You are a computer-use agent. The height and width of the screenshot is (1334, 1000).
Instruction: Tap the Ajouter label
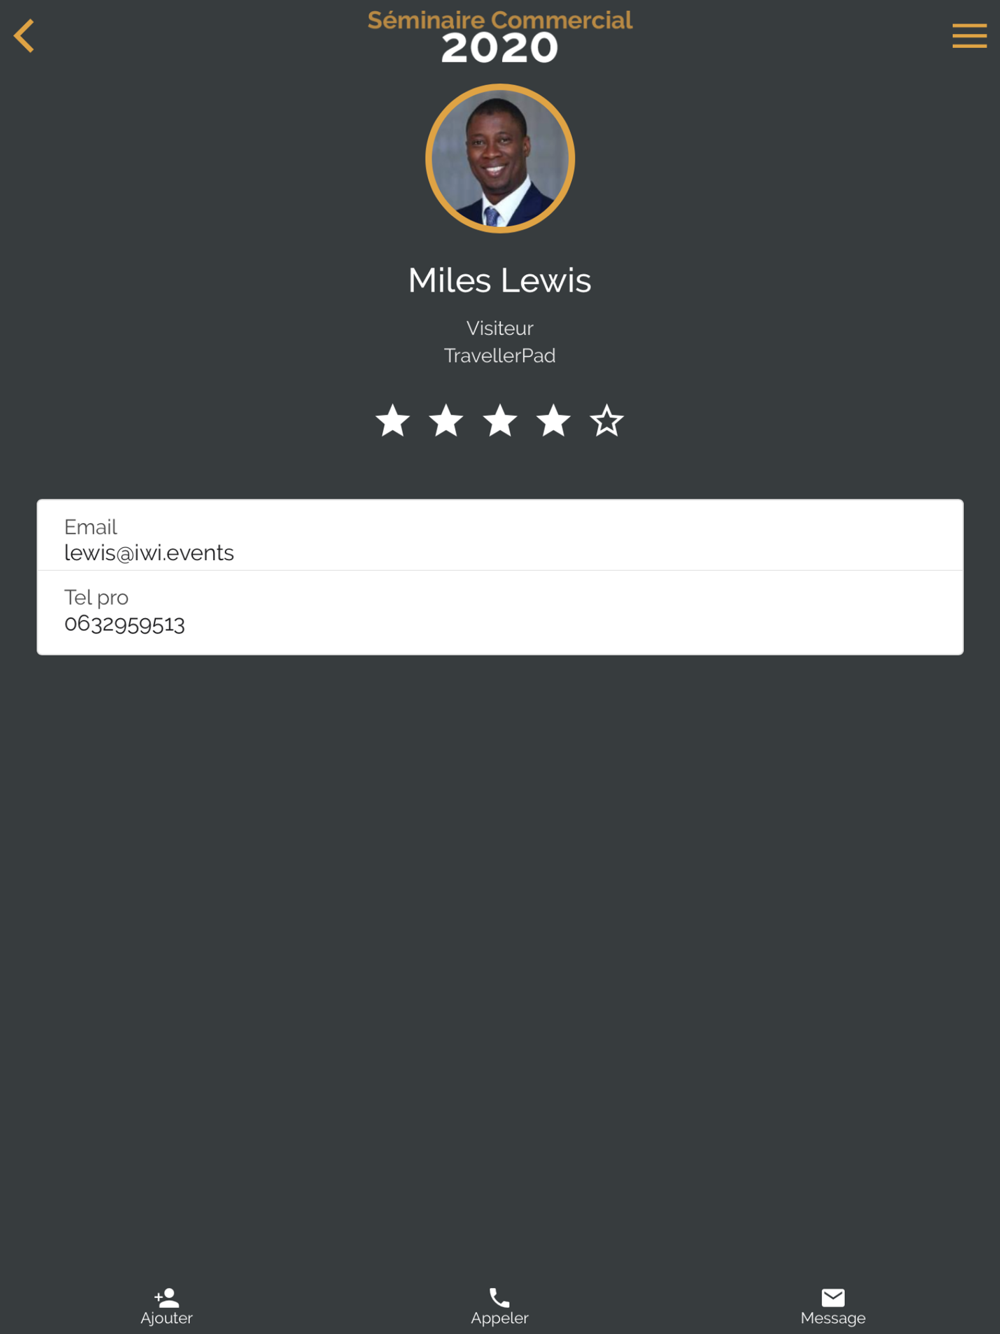coord(167,1318)
